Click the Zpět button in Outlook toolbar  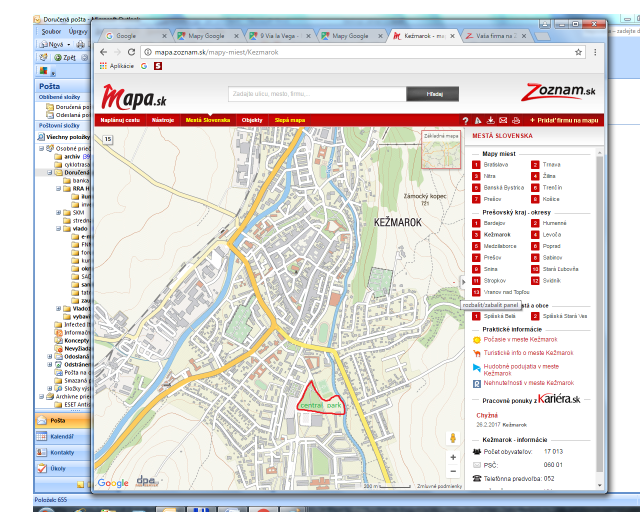point(65,58)
